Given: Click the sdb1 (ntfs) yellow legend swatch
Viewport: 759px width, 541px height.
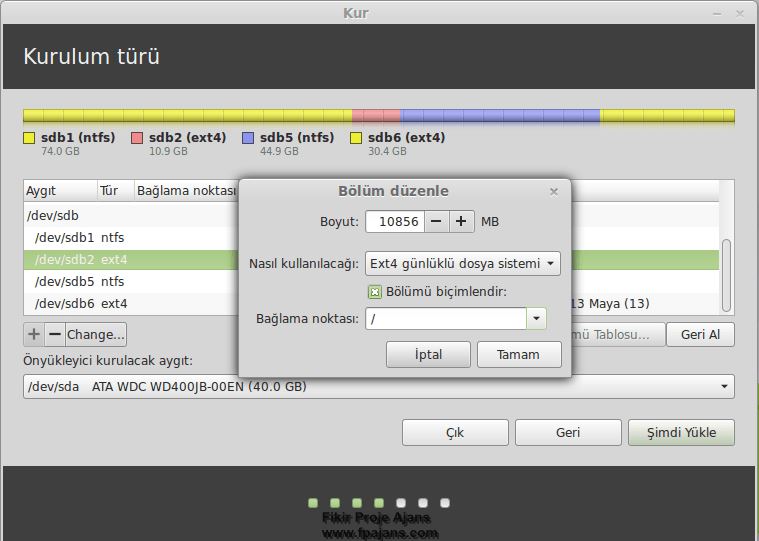Looking at the screenshot, I should point(29,138).
